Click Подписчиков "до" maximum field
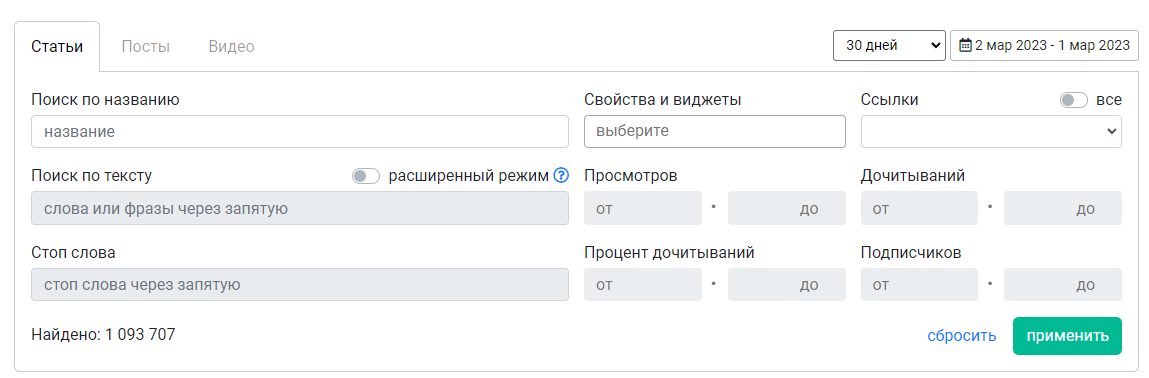The width and height of the screenshot is (1149, 378). click(x=1063, y=284)
